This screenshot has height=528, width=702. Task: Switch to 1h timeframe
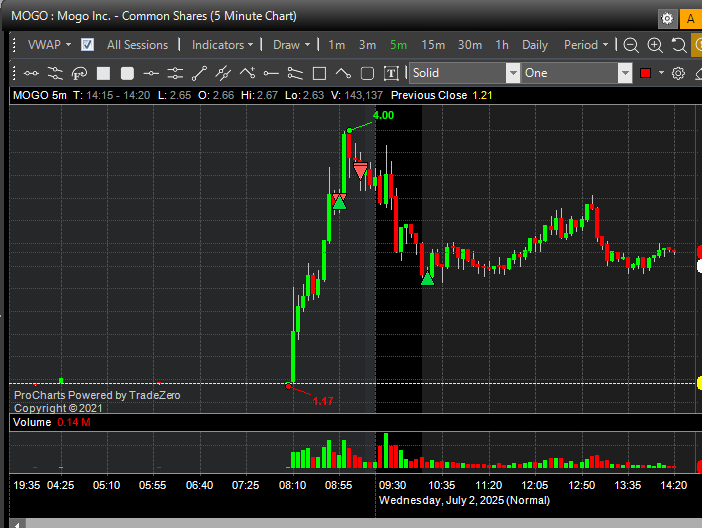coord(502,45)
